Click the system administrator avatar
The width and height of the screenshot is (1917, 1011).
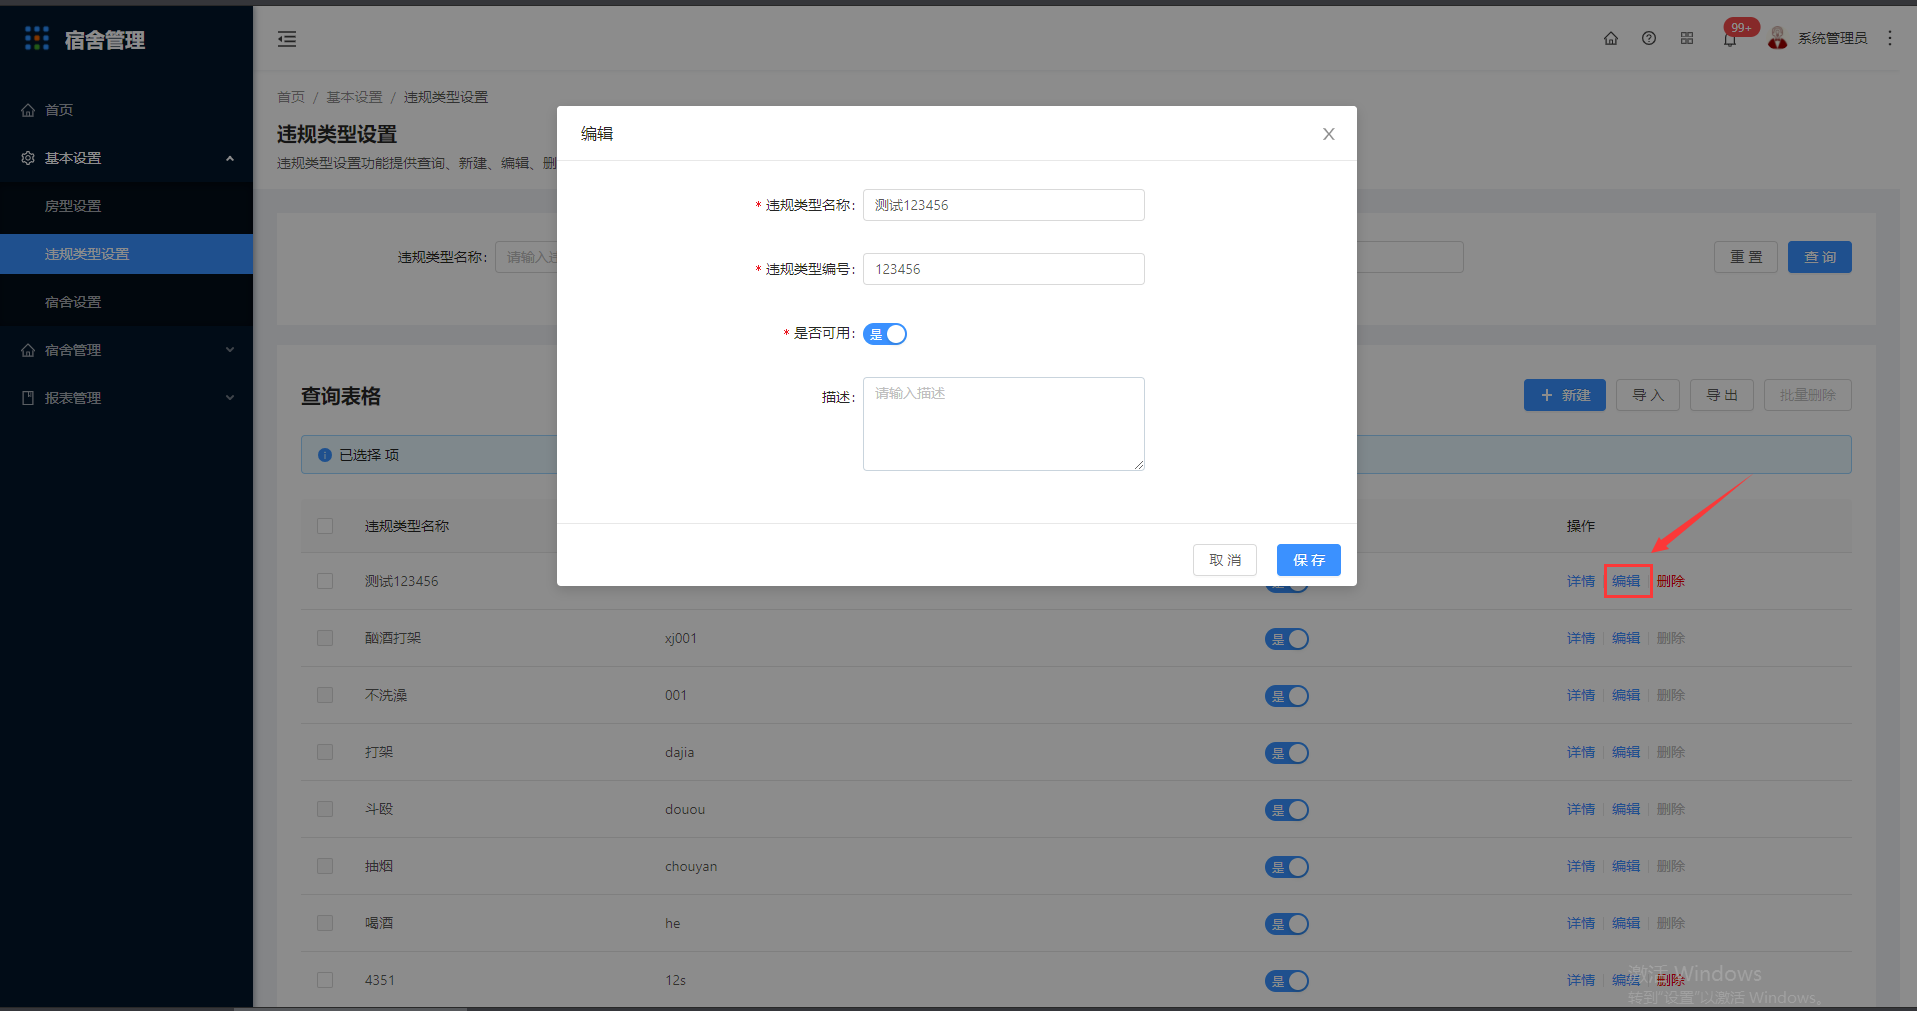point(1777,38)
